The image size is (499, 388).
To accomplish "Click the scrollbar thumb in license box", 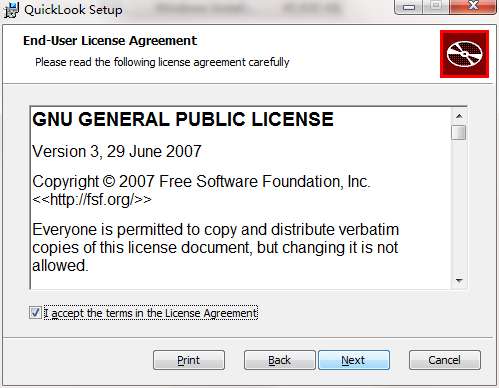I will pyautogui.click(x=459, y=132).
